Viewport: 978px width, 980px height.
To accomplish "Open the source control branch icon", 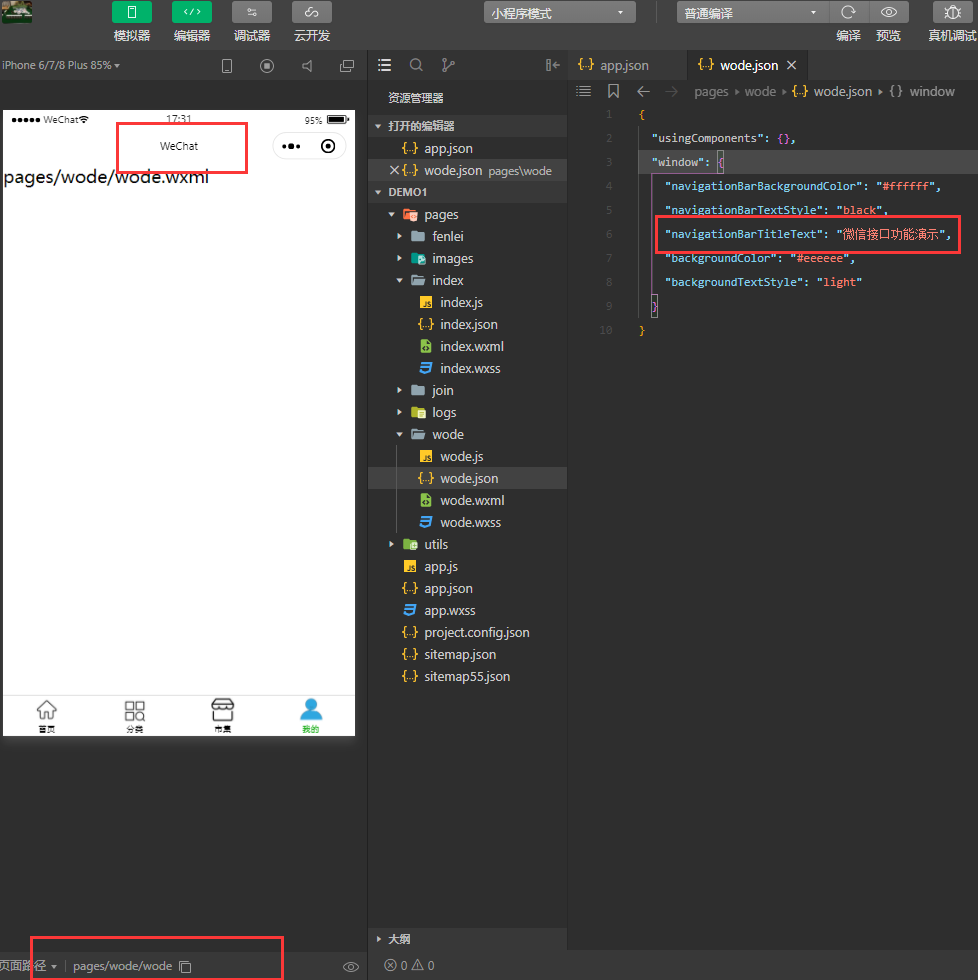I will pyautogui.click(x=448, y=65).
